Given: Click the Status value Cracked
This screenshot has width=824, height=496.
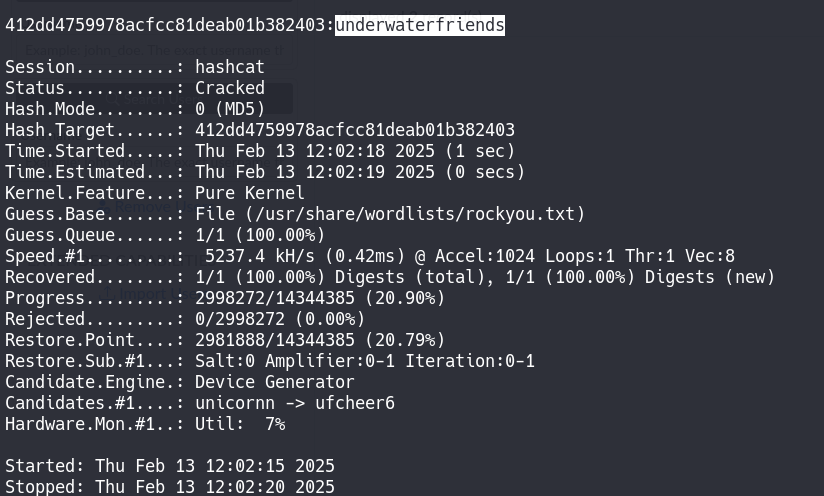Looking at the screenshot, I should 229,88.
